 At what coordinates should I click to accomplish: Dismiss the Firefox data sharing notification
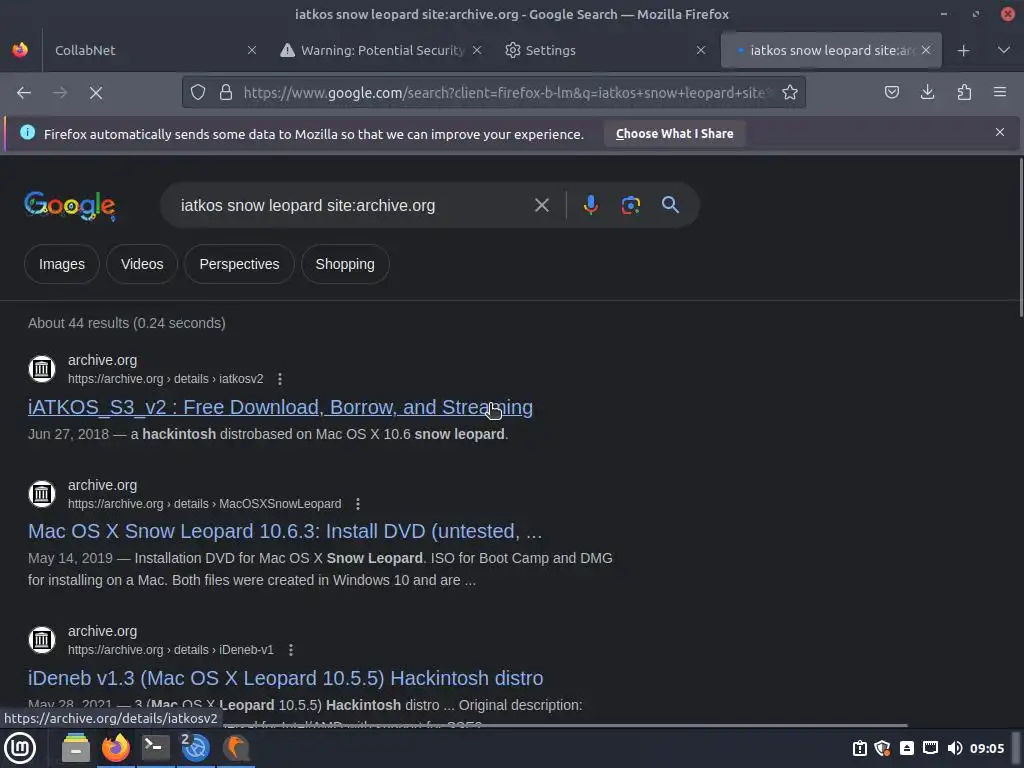[999, 133]
